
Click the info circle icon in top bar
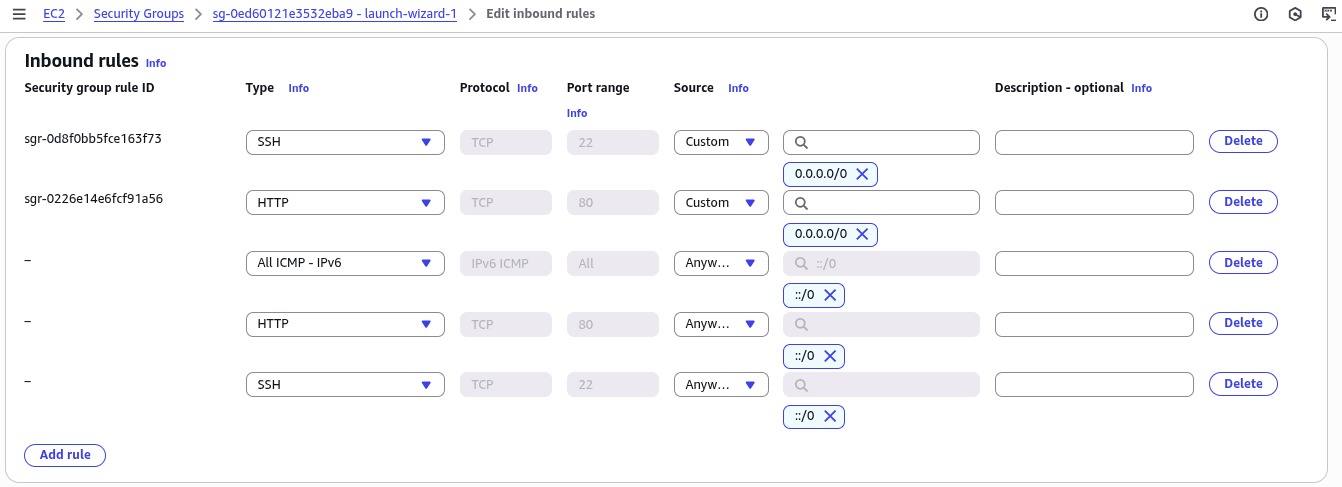click(x=1261, y=14)
